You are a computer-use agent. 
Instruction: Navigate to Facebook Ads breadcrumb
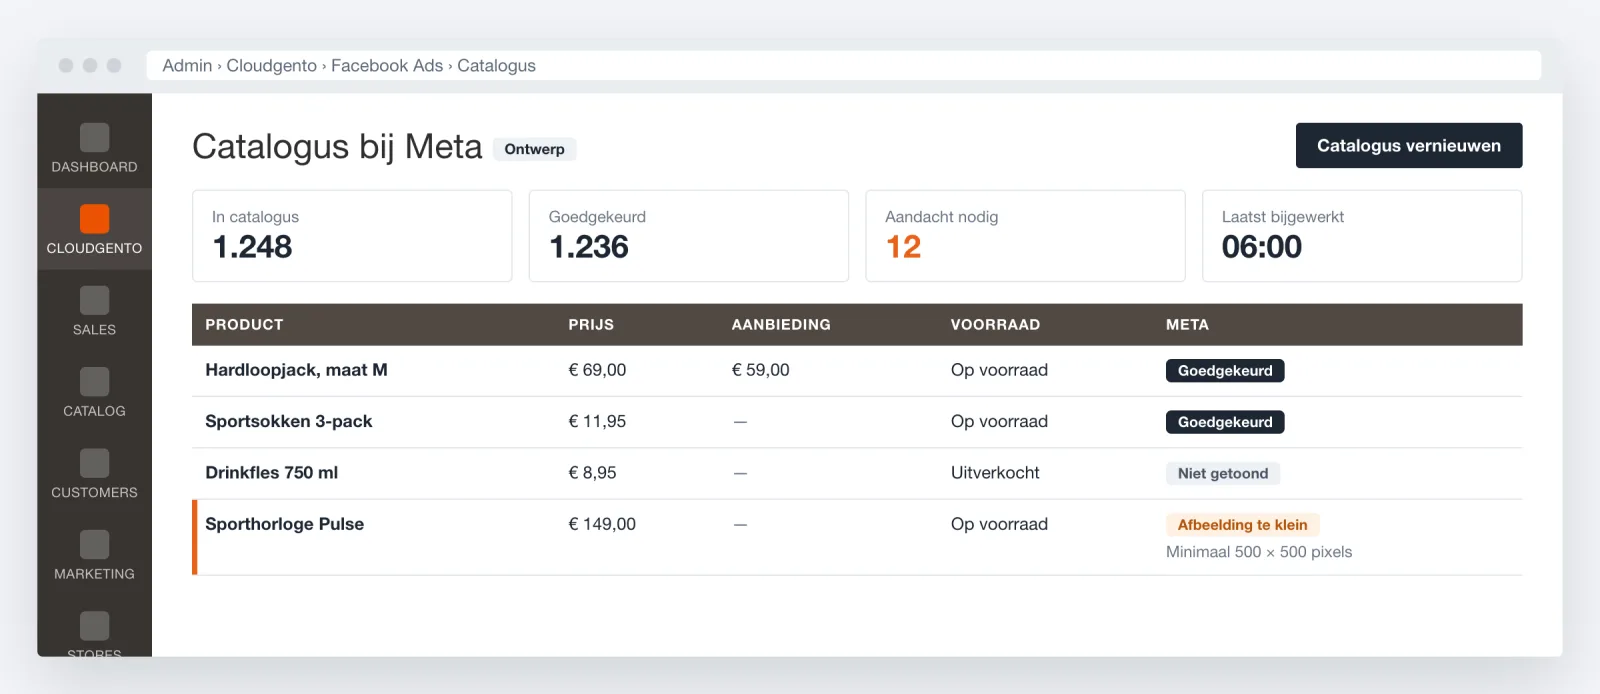387,66
